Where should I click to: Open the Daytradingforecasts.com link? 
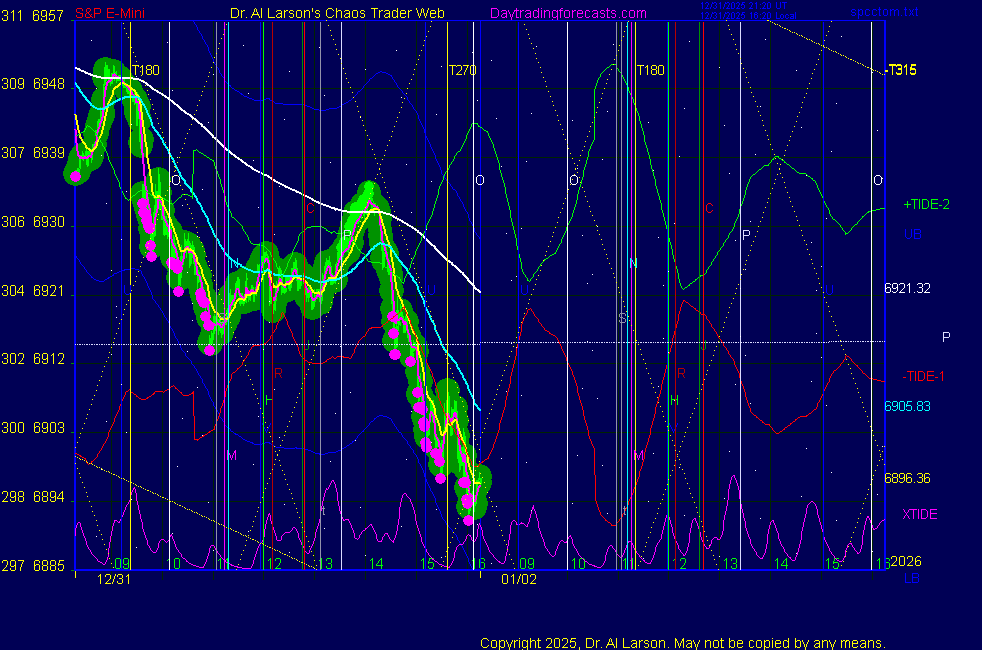coord(567,13)
